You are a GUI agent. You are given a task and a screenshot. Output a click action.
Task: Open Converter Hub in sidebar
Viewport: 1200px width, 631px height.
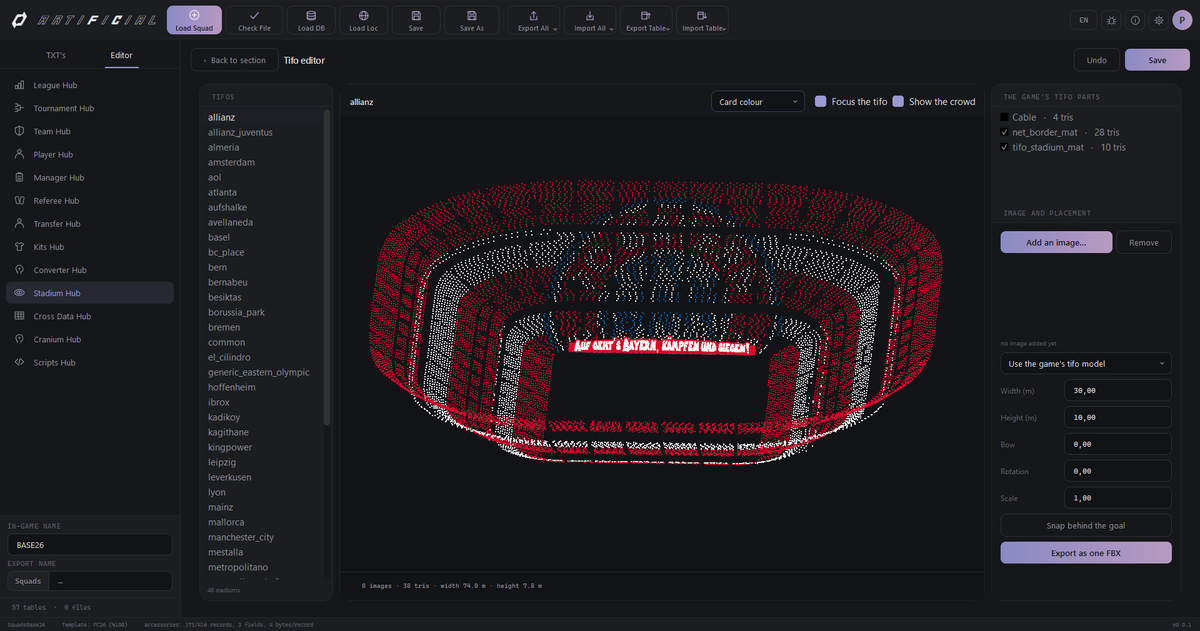(90, 269)
